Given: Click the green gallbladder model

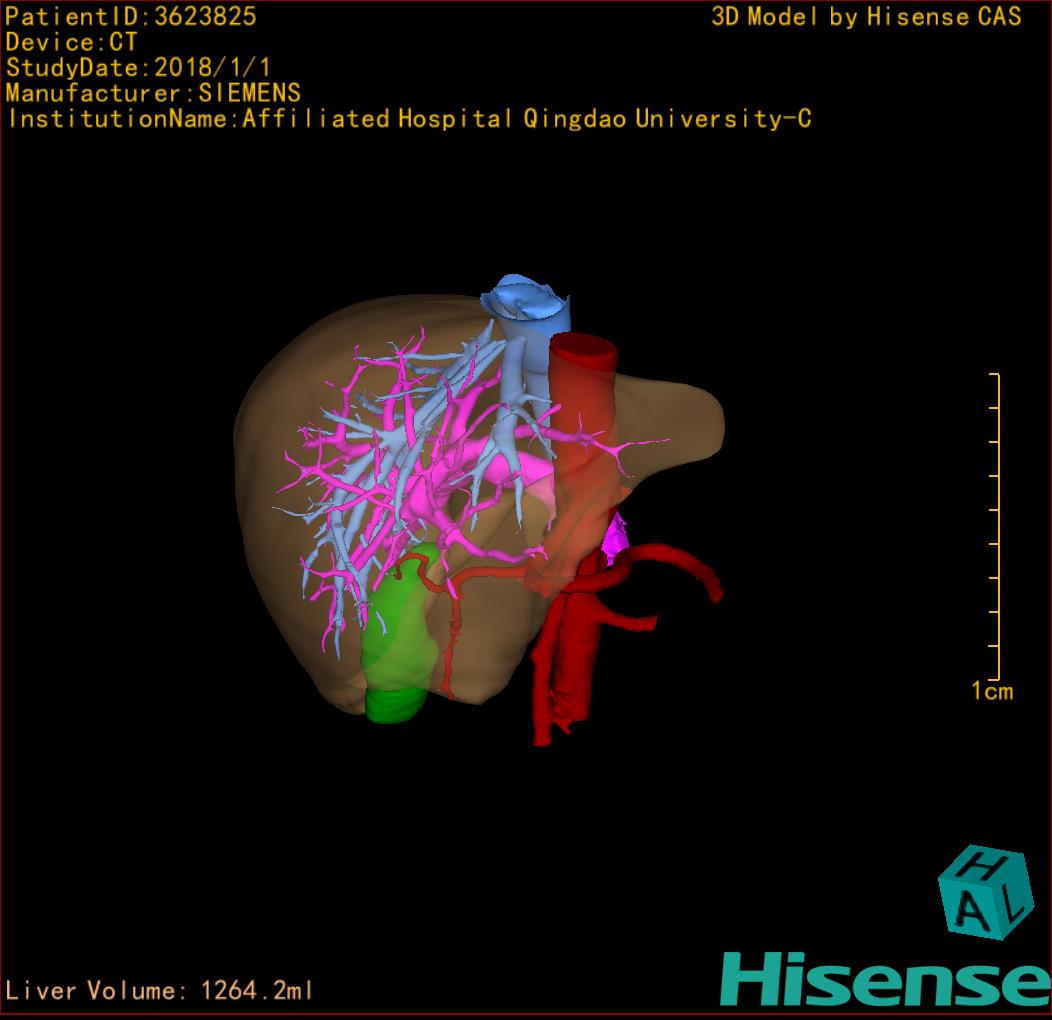Looking at the screenshot, I should [399, 633].
